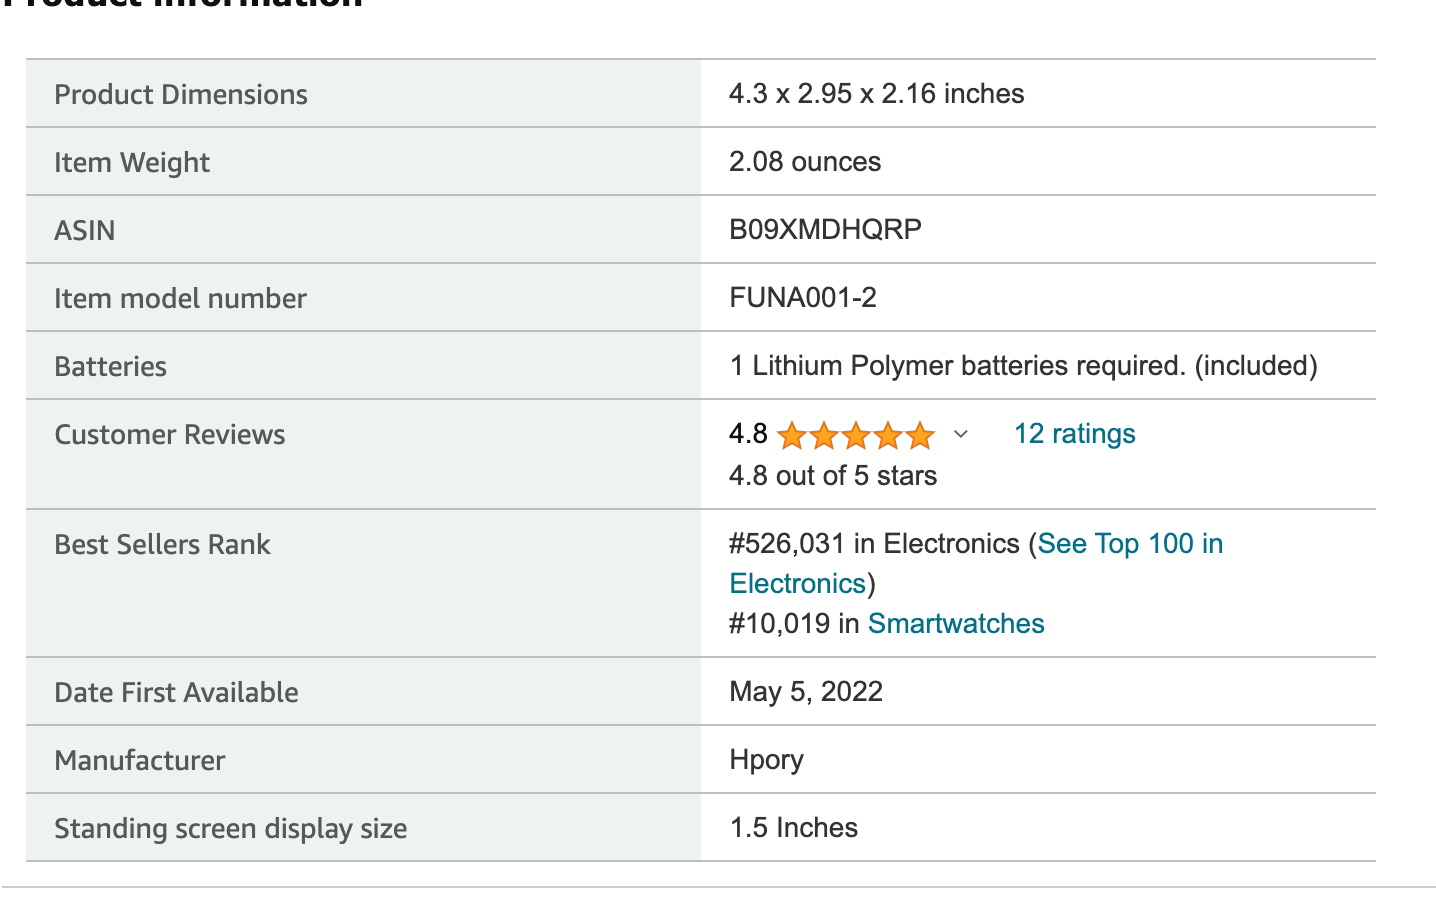Click the 4.8 out of 5 stars text
This screenshot has width=1436, height=910.
tap(833, 476)
